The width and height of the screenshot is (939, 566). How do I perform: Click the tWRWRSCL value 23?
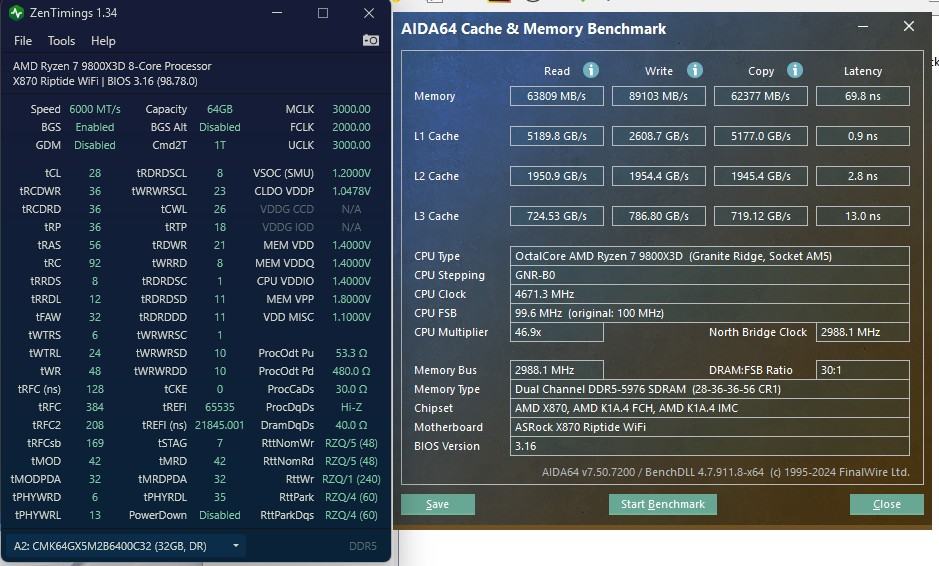coord(220,191)
